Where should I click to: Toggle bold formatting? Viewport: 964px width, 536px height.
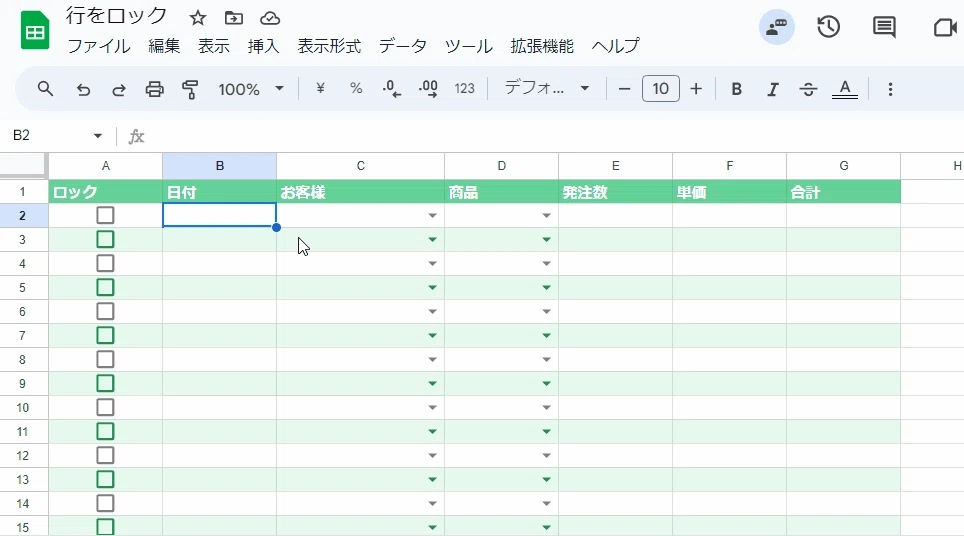pos(736,89)
